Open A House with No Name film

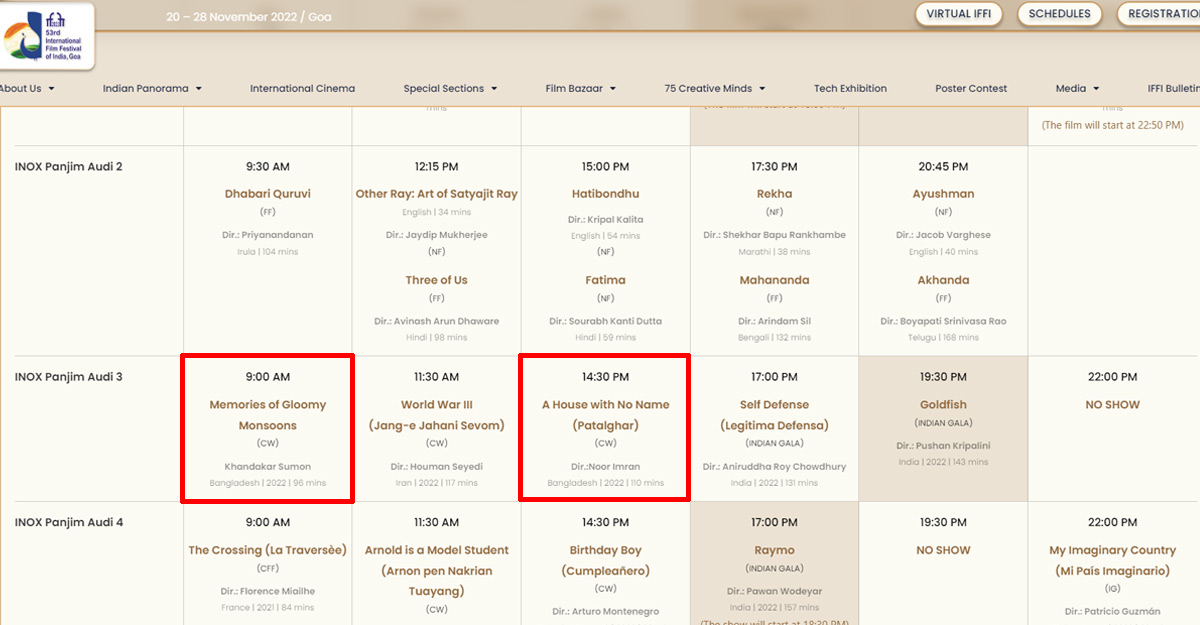[x=605, y=415]
